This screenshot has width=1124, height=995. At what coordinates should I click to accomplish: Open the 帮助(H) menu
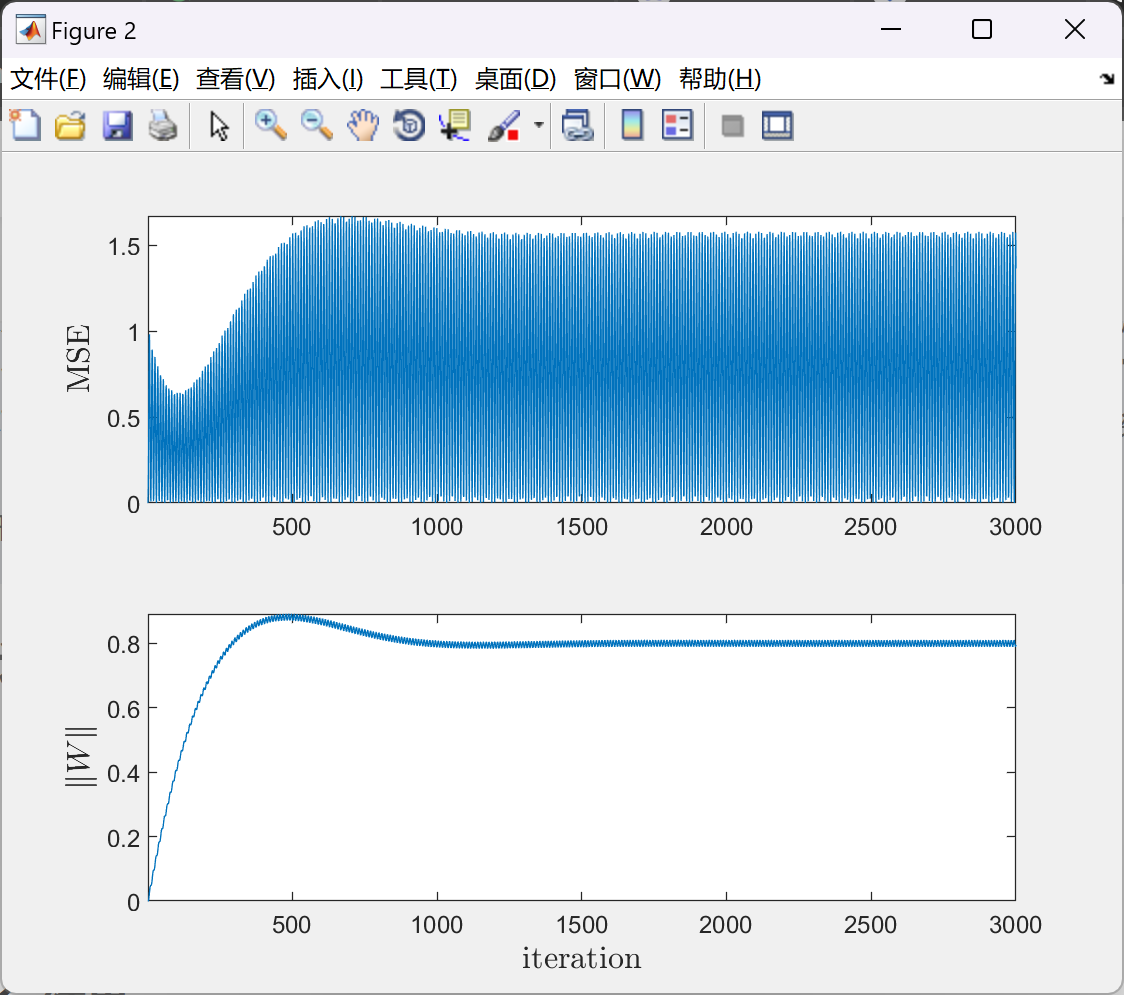point(720,79)
